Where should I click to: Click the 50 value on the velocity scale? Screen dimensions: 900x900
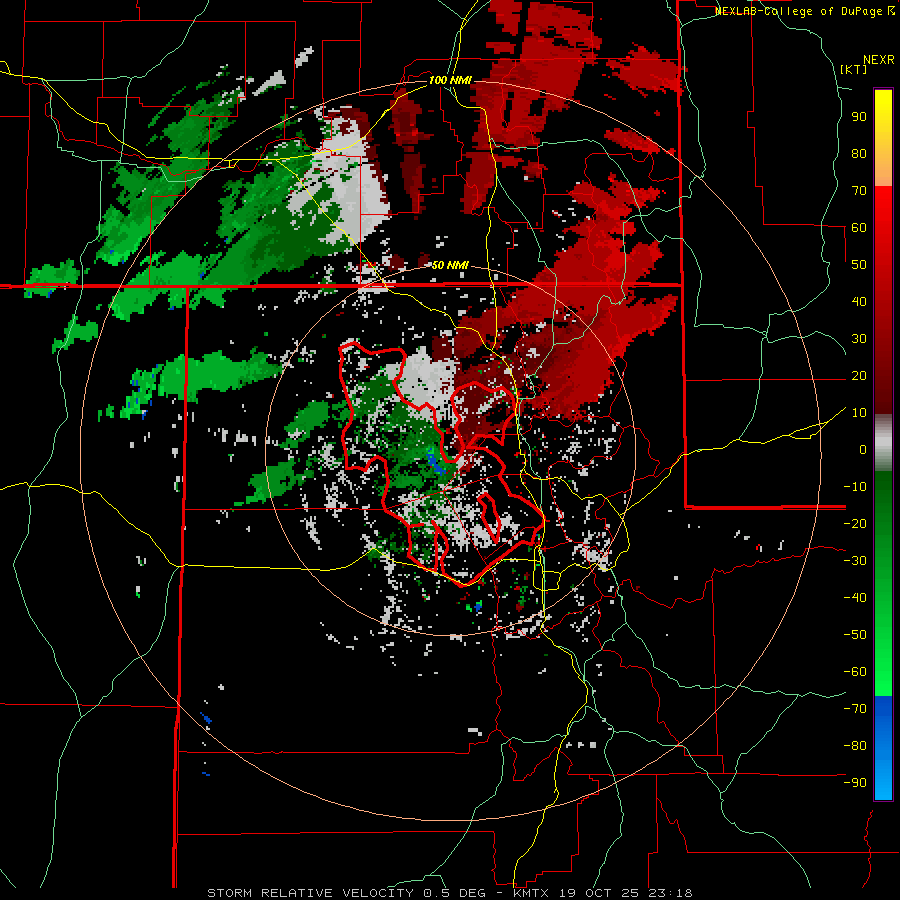859,265
